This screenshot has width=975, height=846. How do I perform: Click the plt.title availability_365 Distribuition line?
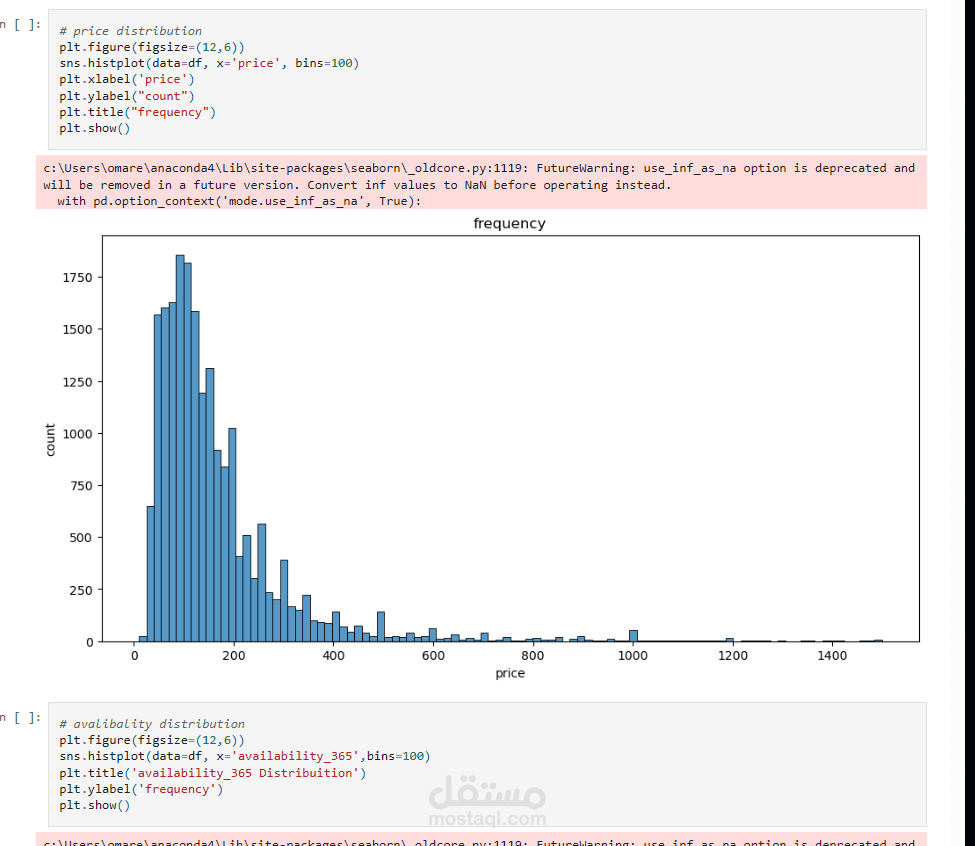click(x=213, y=773)
